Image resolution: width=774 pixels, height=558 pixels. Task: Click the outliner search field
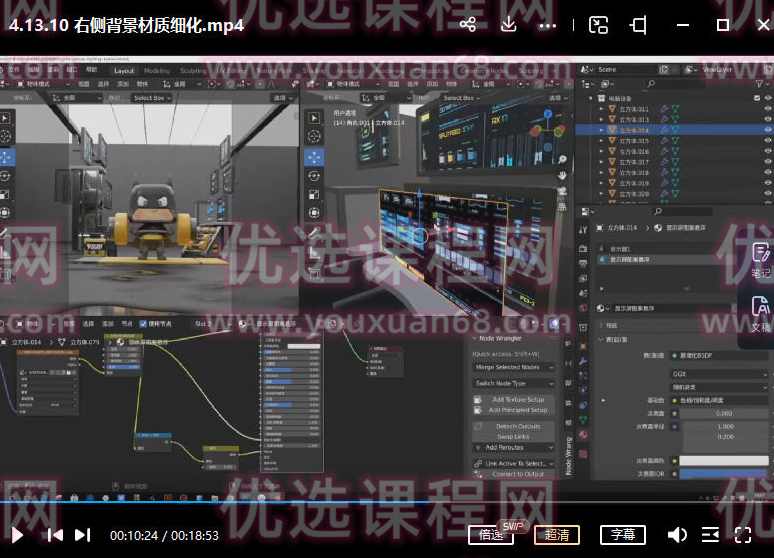click(x=675, y=84)
